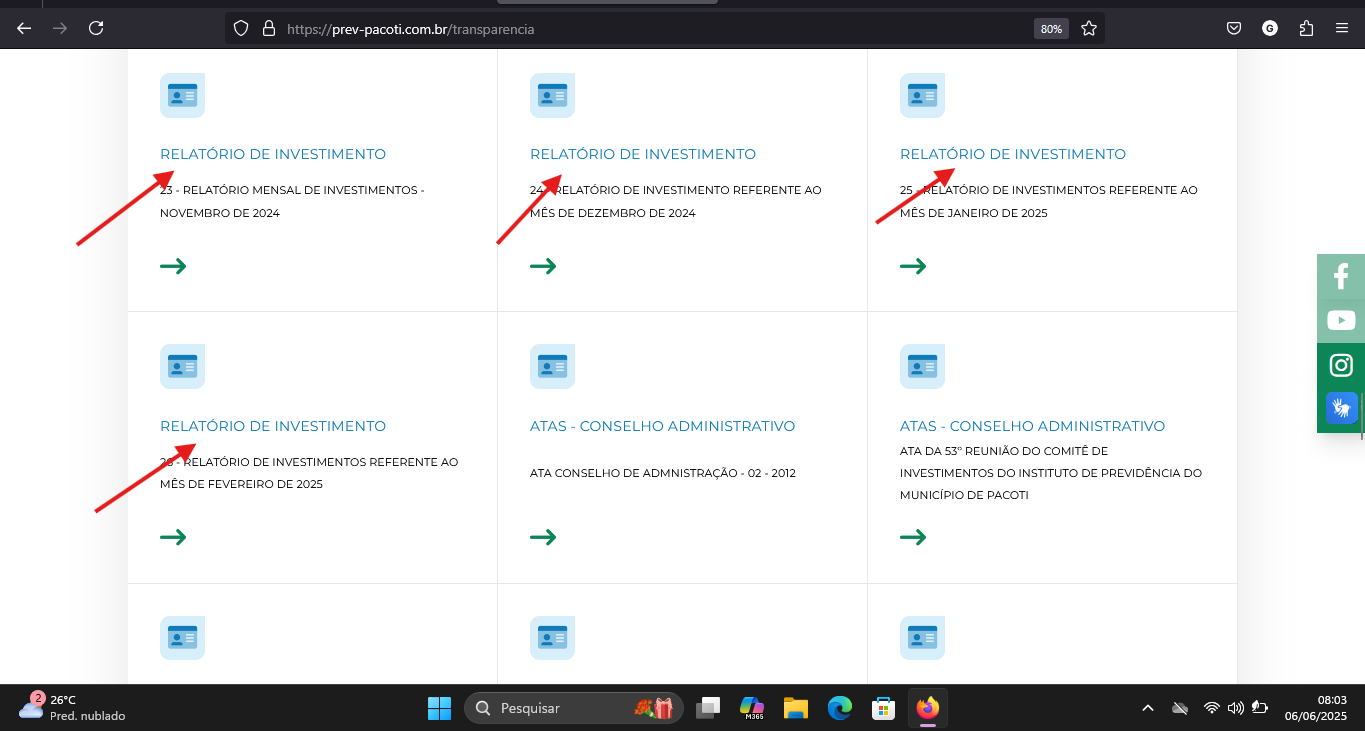Open Wi-Fi network settings in tray
The image size is (1365, 731).
coord(1212,708)
